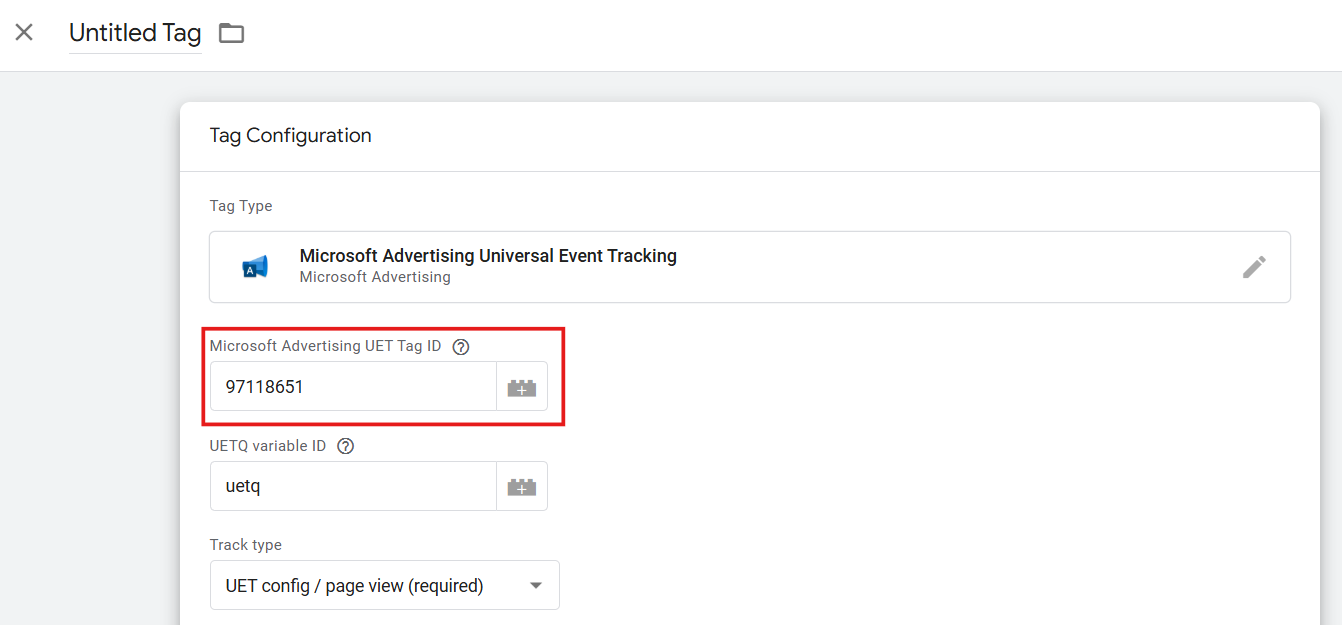Click the Tag Type label
Screen dimensions: 1342x625
click(x=241, y=206)
